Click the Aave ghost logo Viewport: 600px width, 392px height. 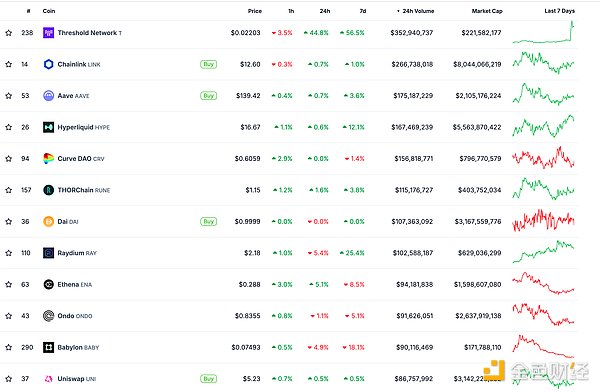pyautogui.click(x=48, y=96)
